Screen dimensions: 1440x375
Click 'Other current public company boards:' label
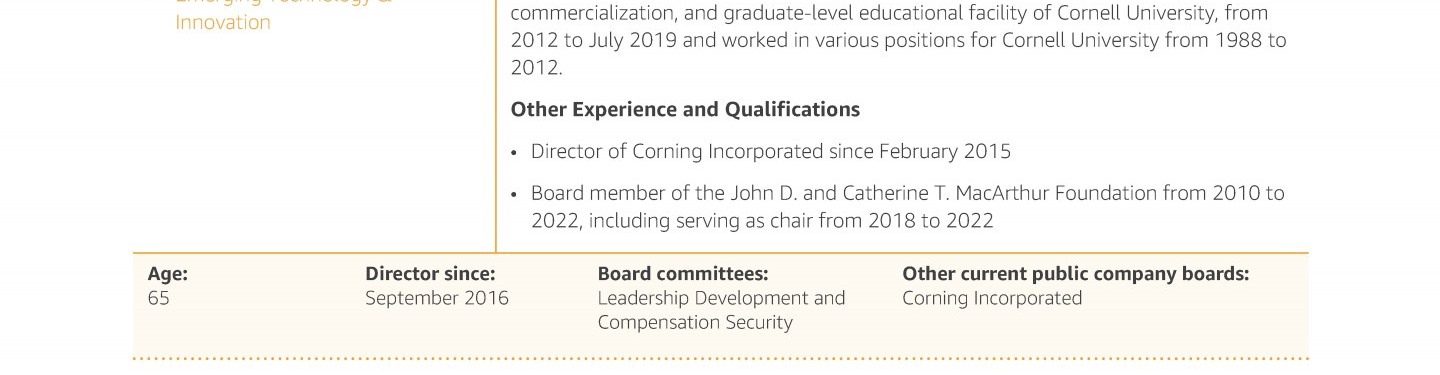click(x=1076, y=274)
